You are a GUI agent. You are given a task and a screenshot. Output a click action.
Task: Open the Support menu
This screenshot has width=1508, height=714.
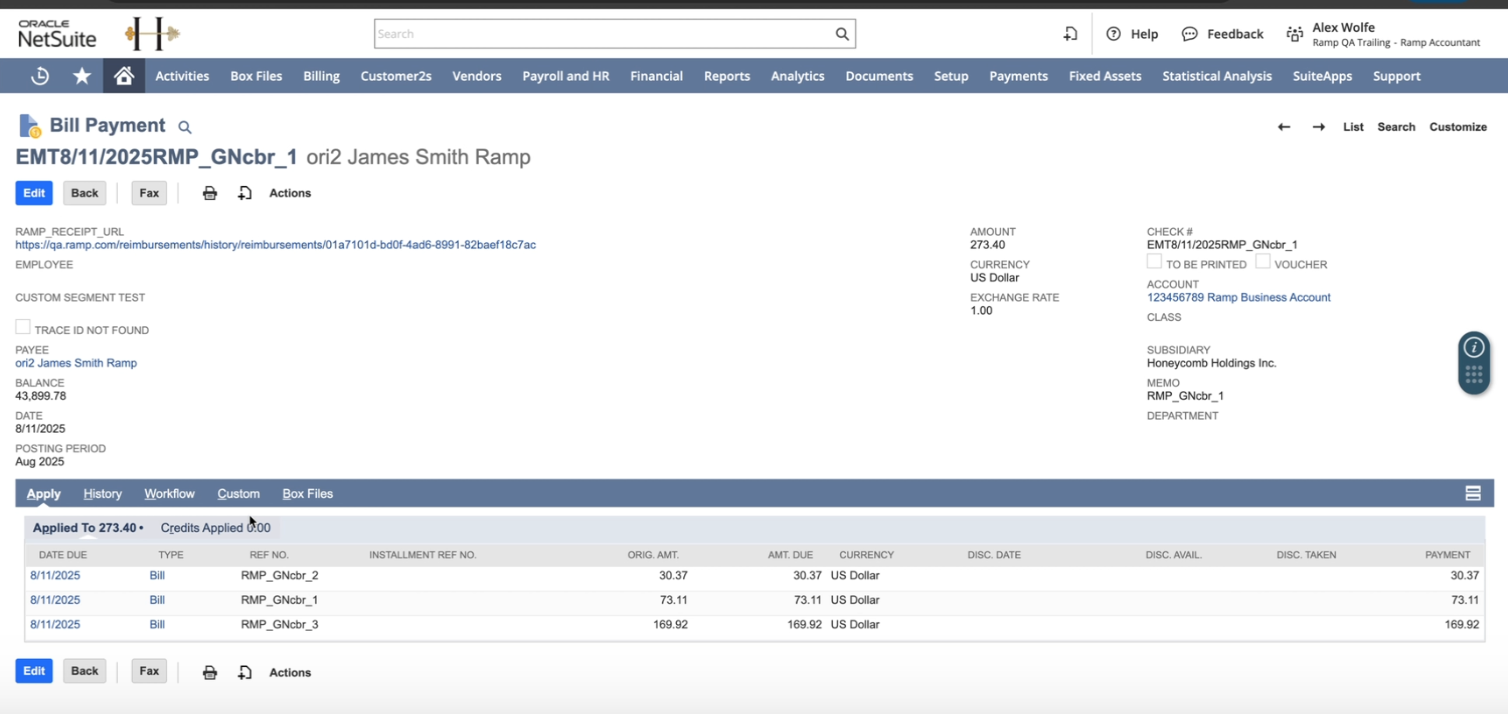click(x=1397, y=76)
